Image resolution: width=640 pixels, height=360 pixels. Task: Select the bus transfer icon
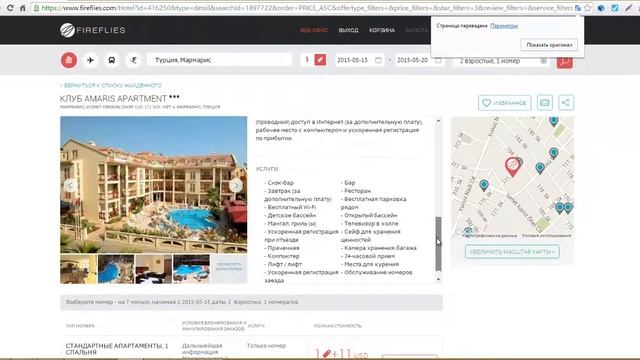point(111,60)
